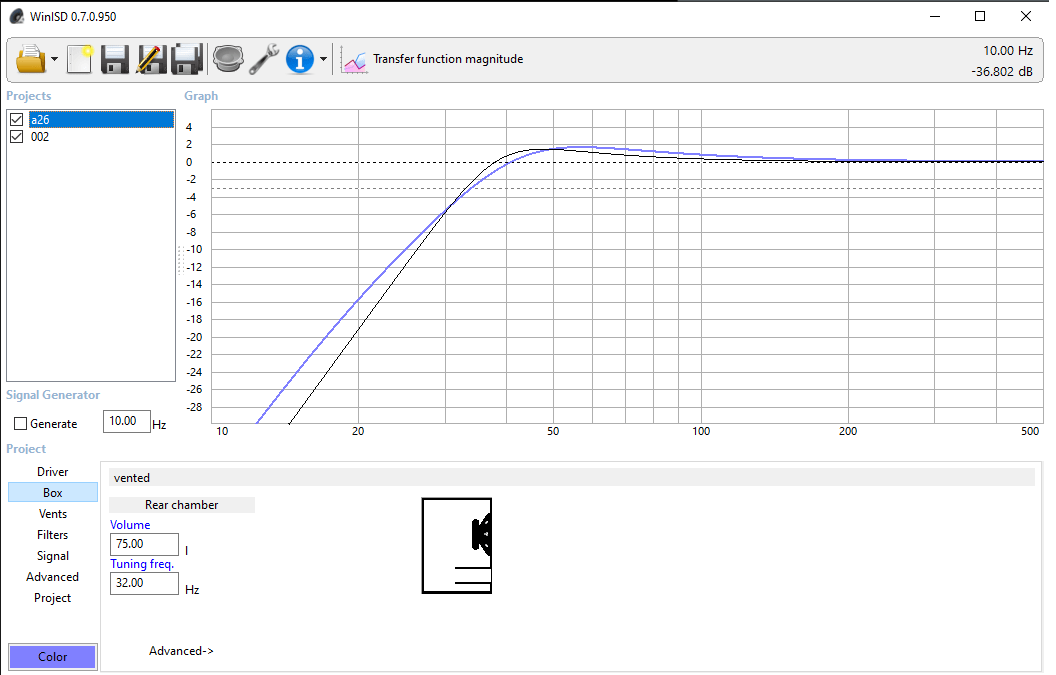The width and height of the screenshot is (1056, 675).
Task: Click the graph type chart icon
Action: 354,60
